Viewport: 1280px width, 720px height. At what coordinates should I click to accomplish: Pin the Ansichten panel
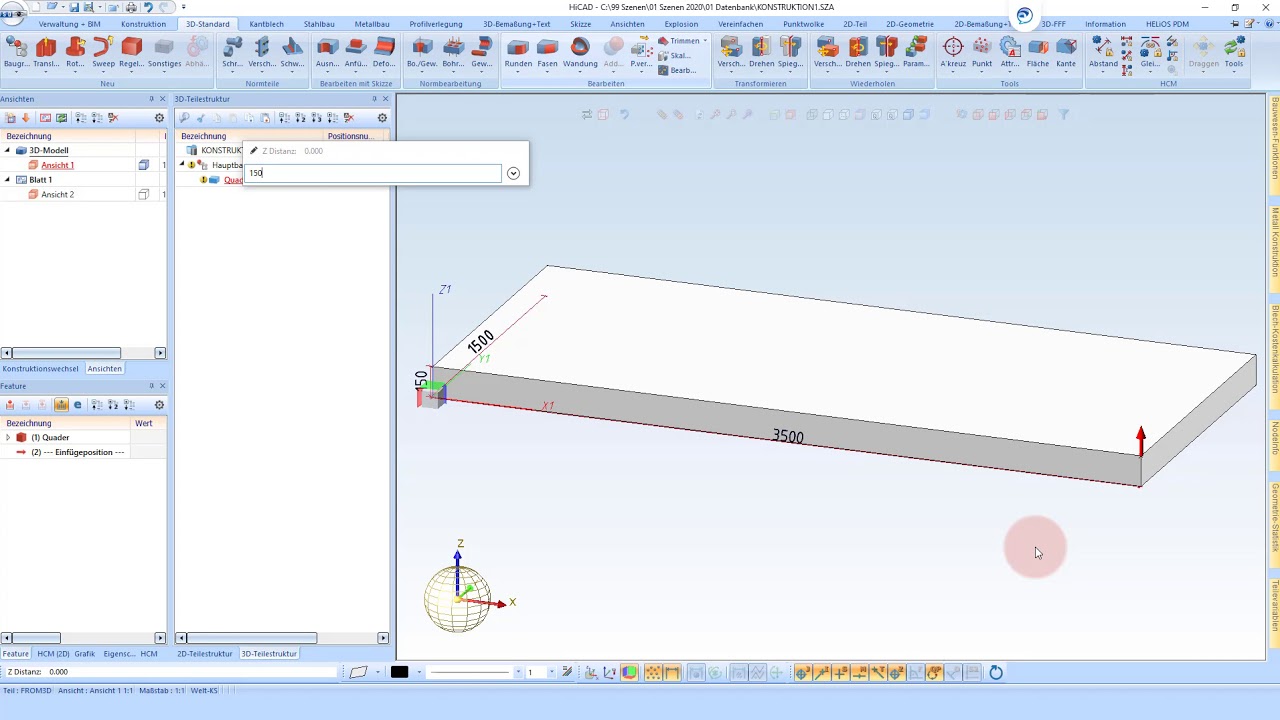(151, 99)
